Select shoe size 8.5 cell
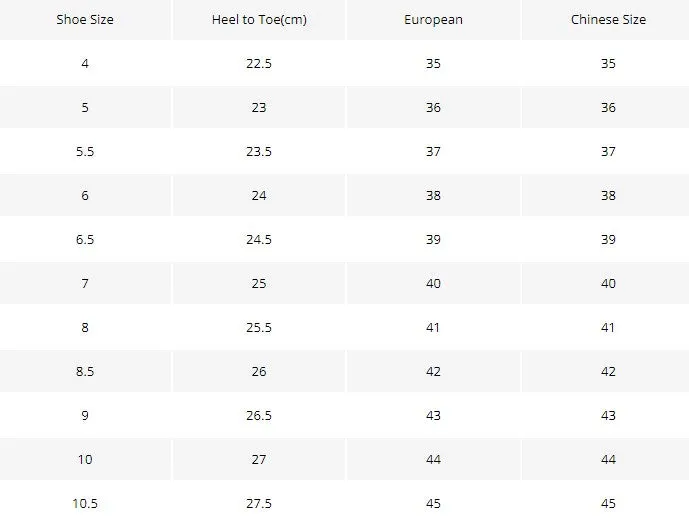 pyautogui.click(x=85, y=371)
